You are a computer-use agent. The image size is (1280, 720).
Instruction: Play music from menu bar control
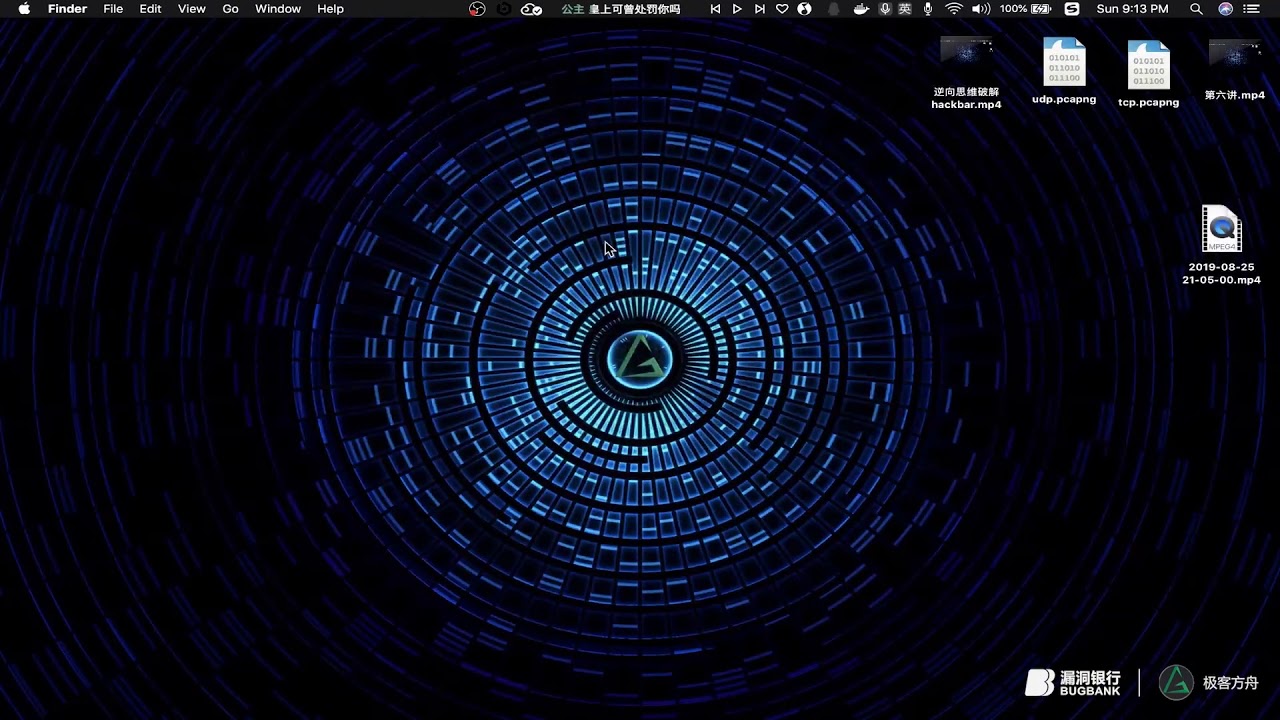point(737,9)
